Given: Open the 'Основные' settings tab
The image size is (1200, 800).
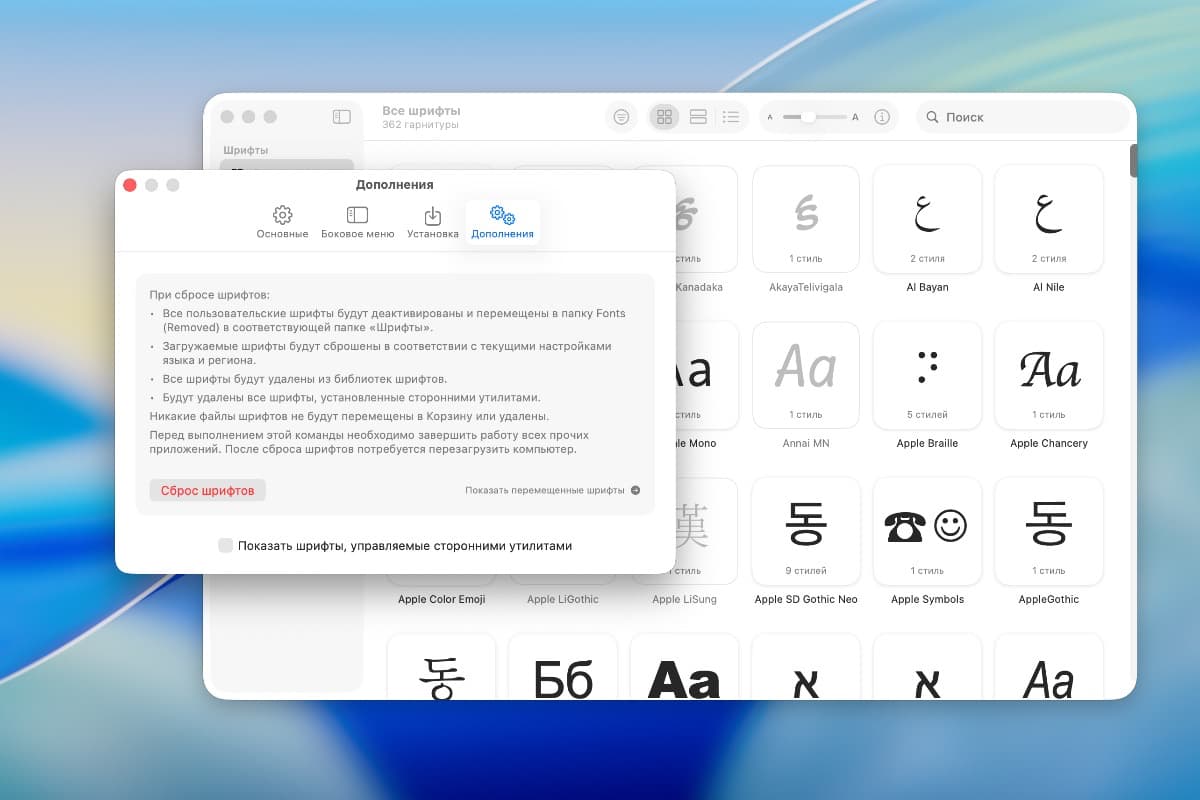Looking at the screenshot, I should click(282, 222).
